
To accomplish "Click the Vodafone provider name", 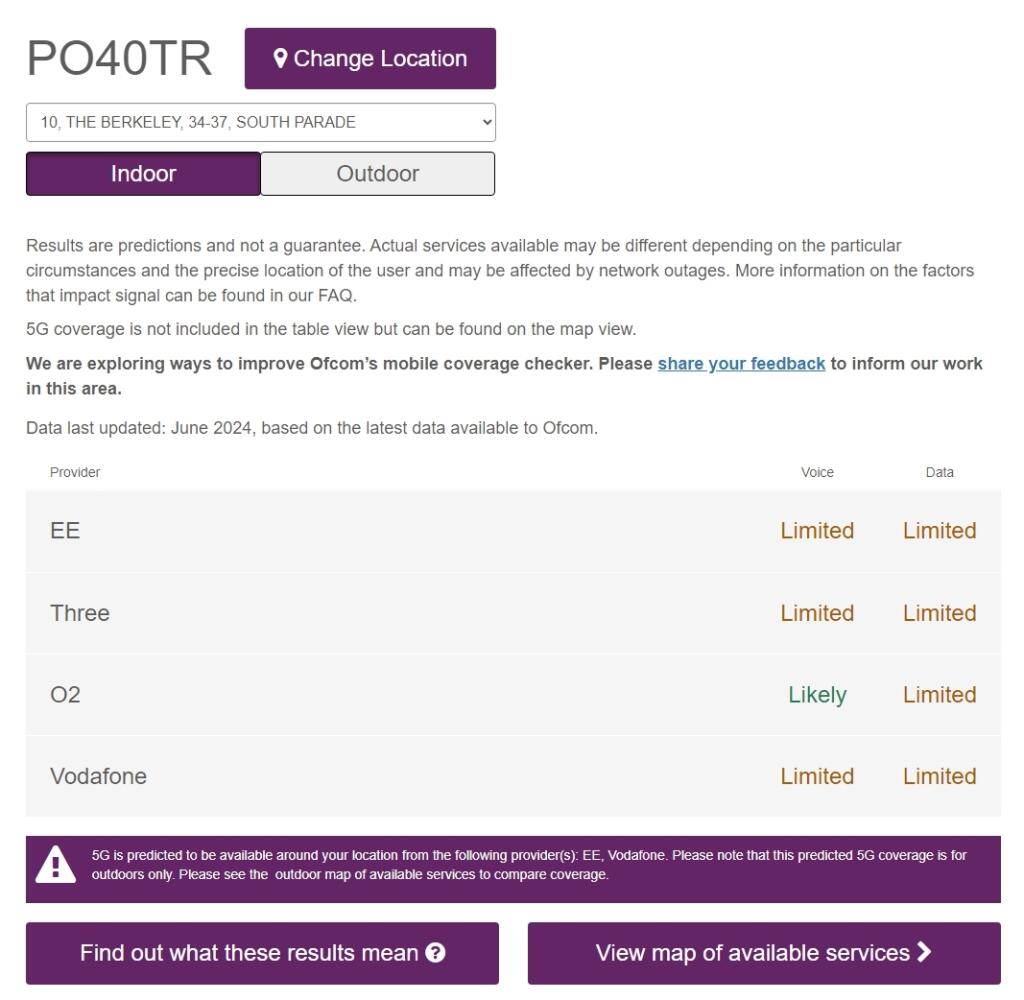I will click(x=99, y=776).
